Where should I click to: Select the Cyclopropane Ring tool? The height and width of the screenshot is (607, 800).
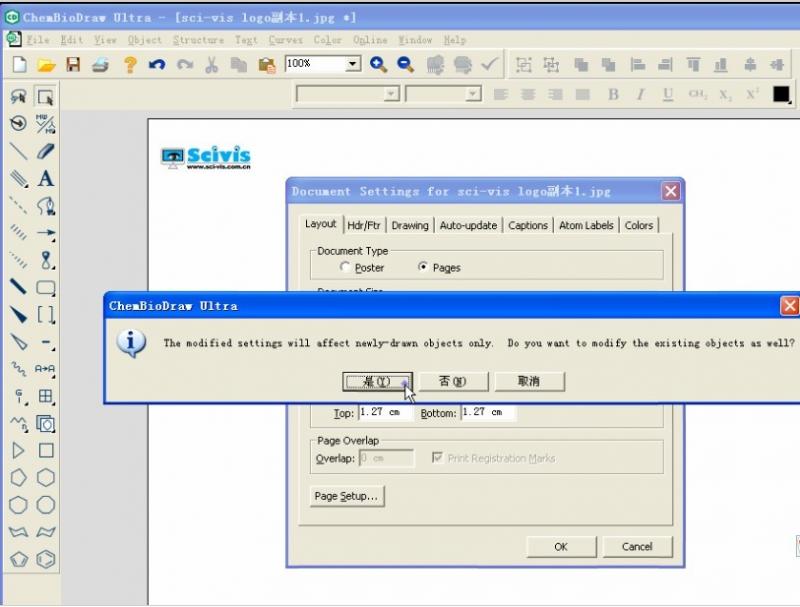[18, 451]
